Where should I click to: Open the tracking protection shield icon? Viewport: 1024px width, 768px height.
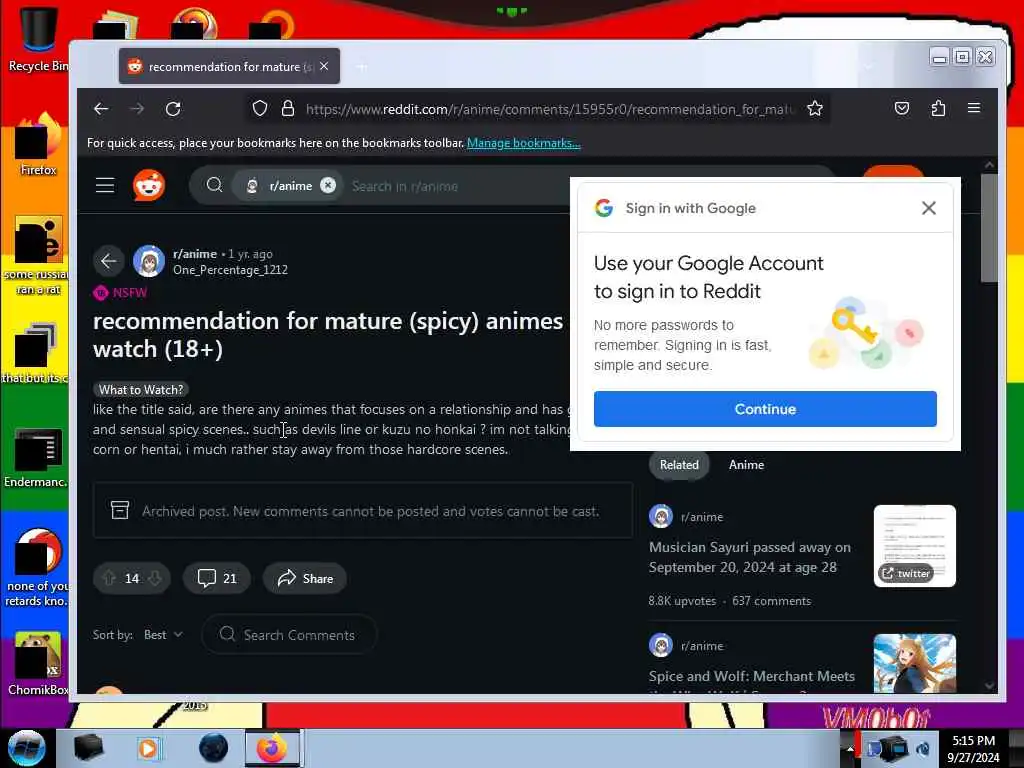pos(260,108)
